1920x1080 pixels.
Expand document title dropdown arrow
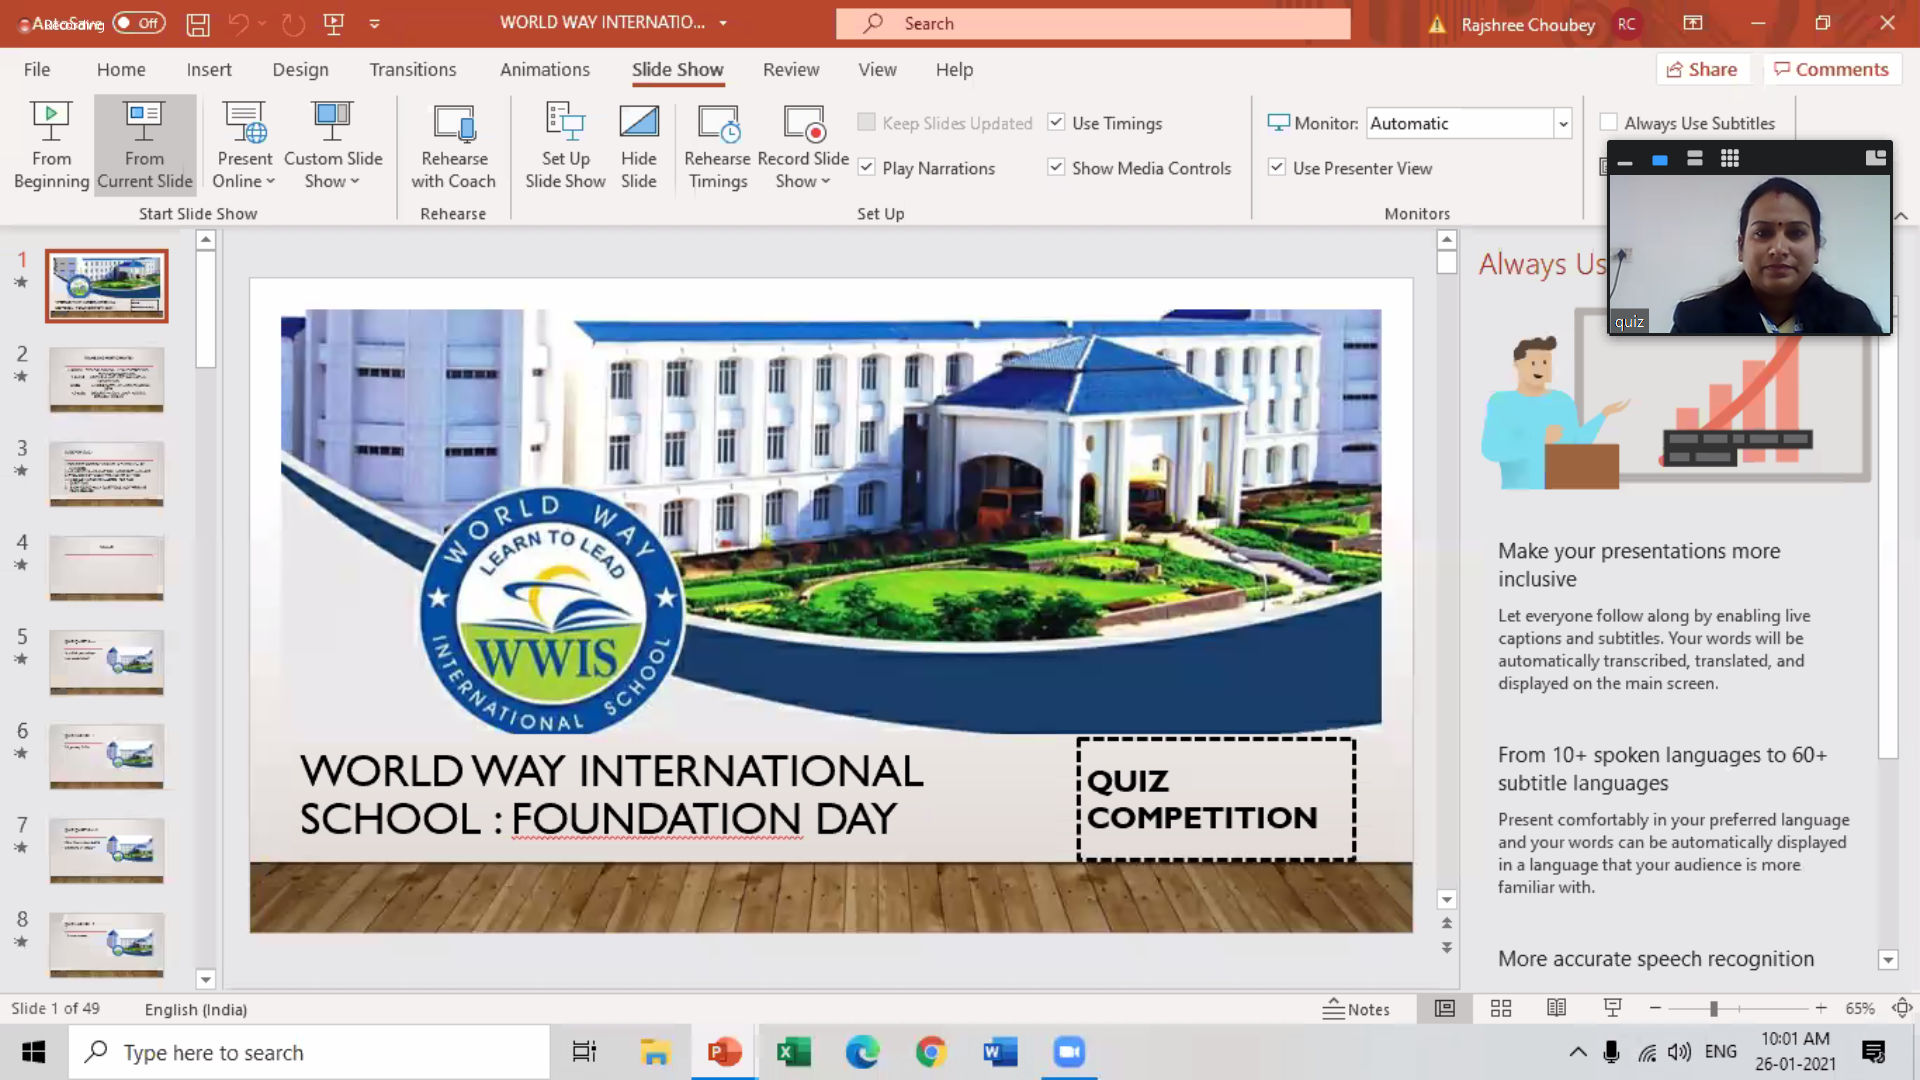(x=723, y=23)
